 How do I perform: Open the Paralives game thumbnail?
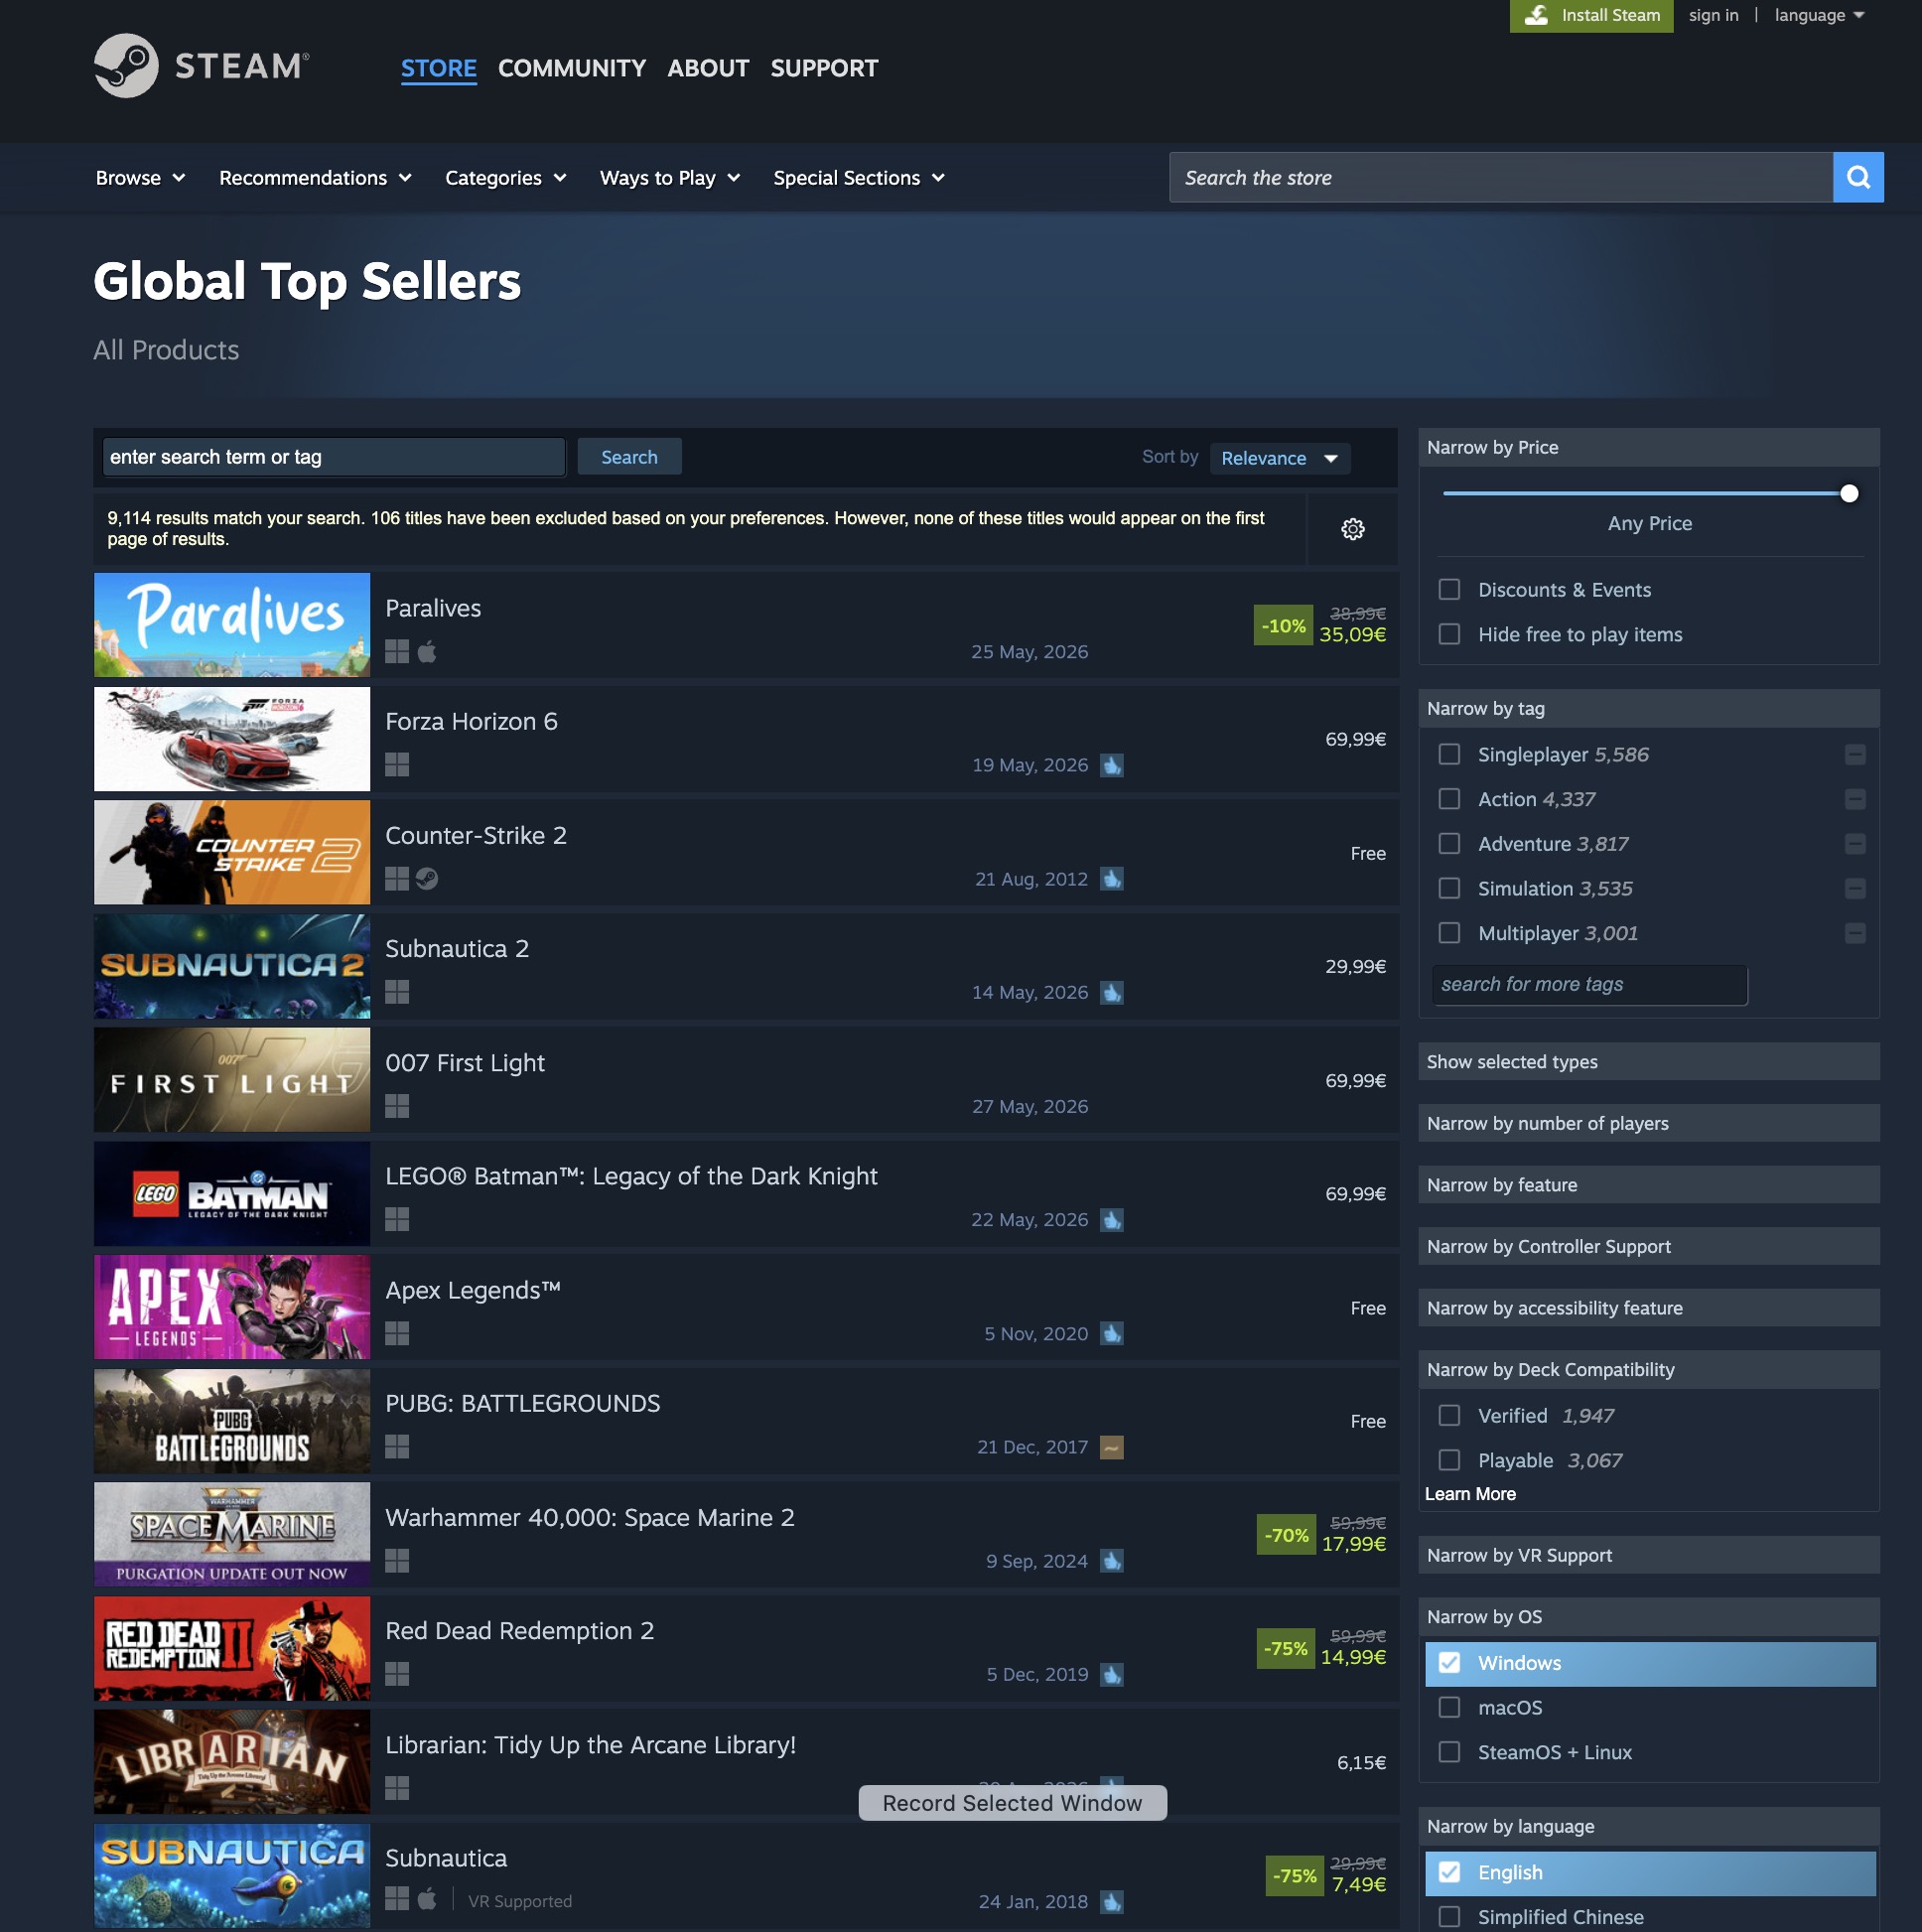point(232,626)
